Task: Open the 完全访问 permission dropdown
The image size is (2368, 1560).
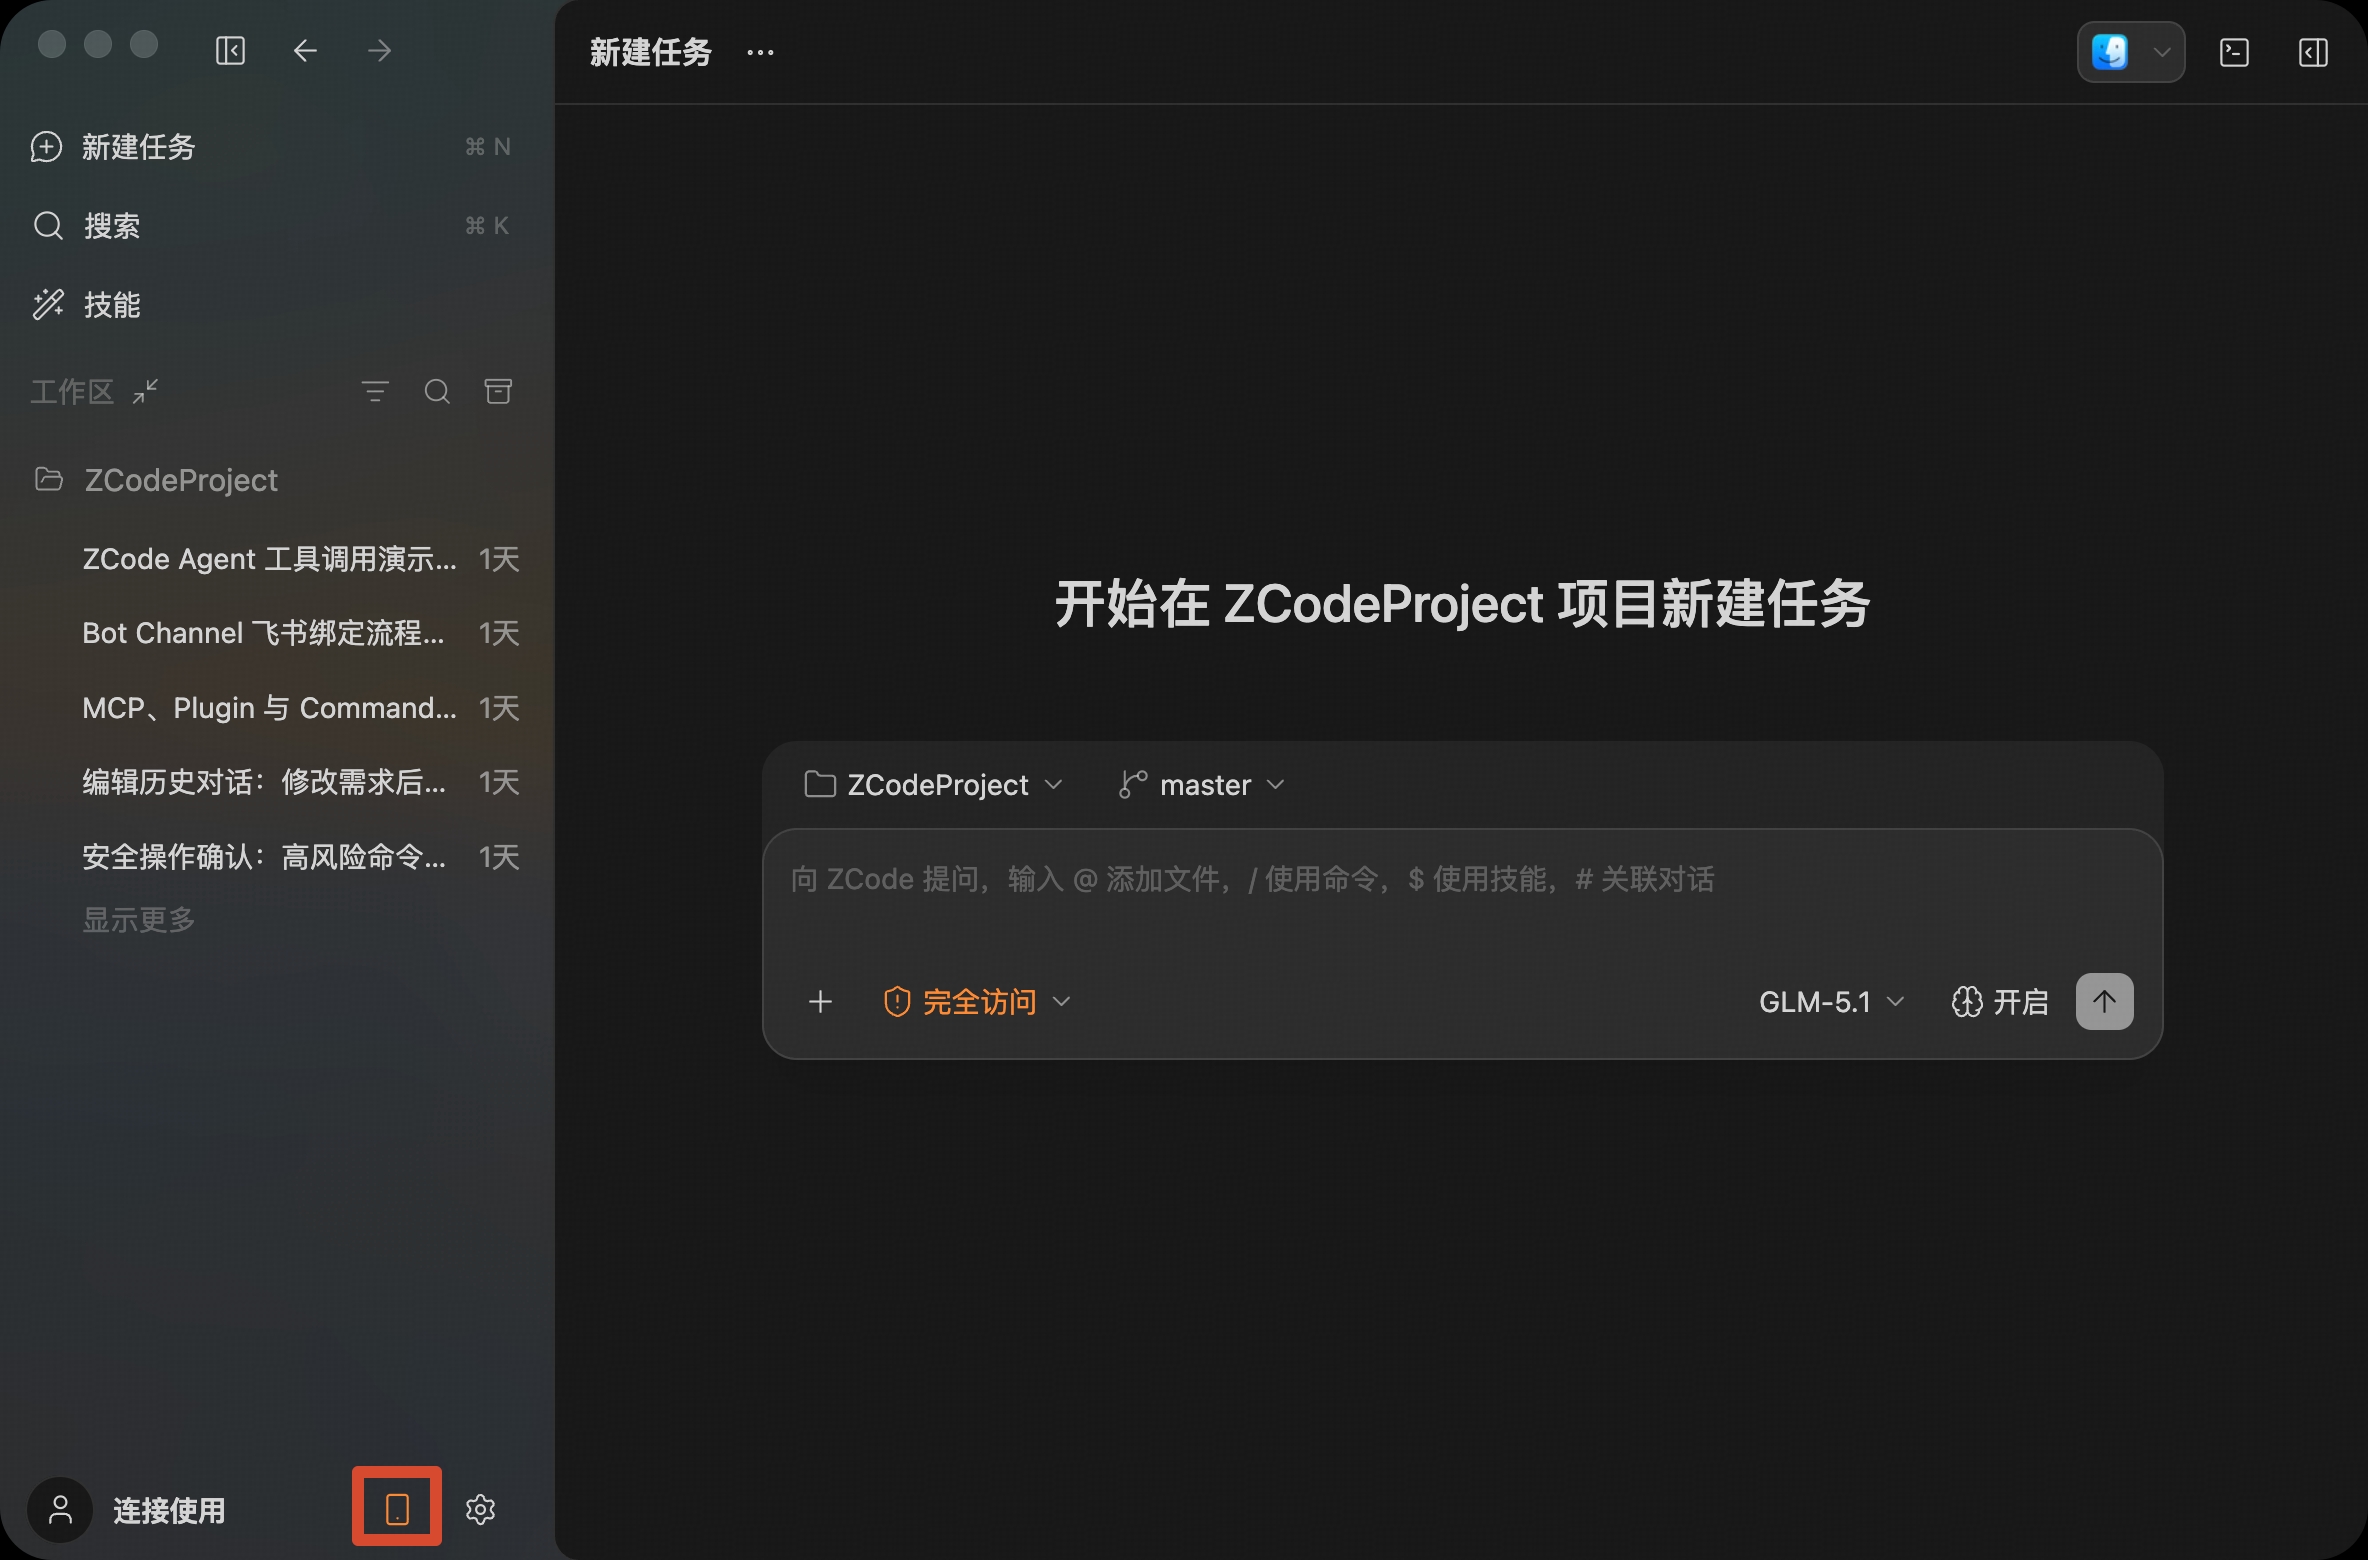Action: [x=977, y=1001]
